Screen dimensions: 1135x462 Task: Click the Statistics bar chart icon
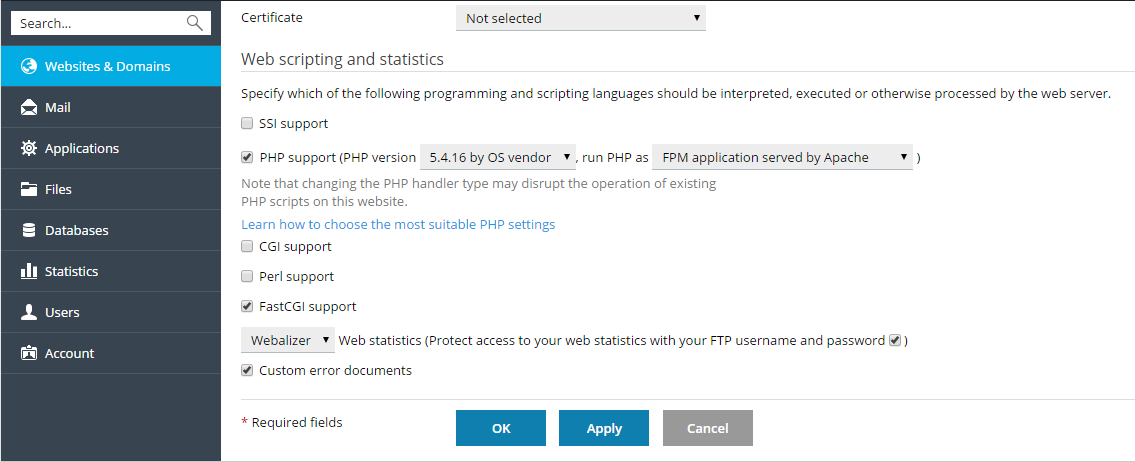pos(29,272)
